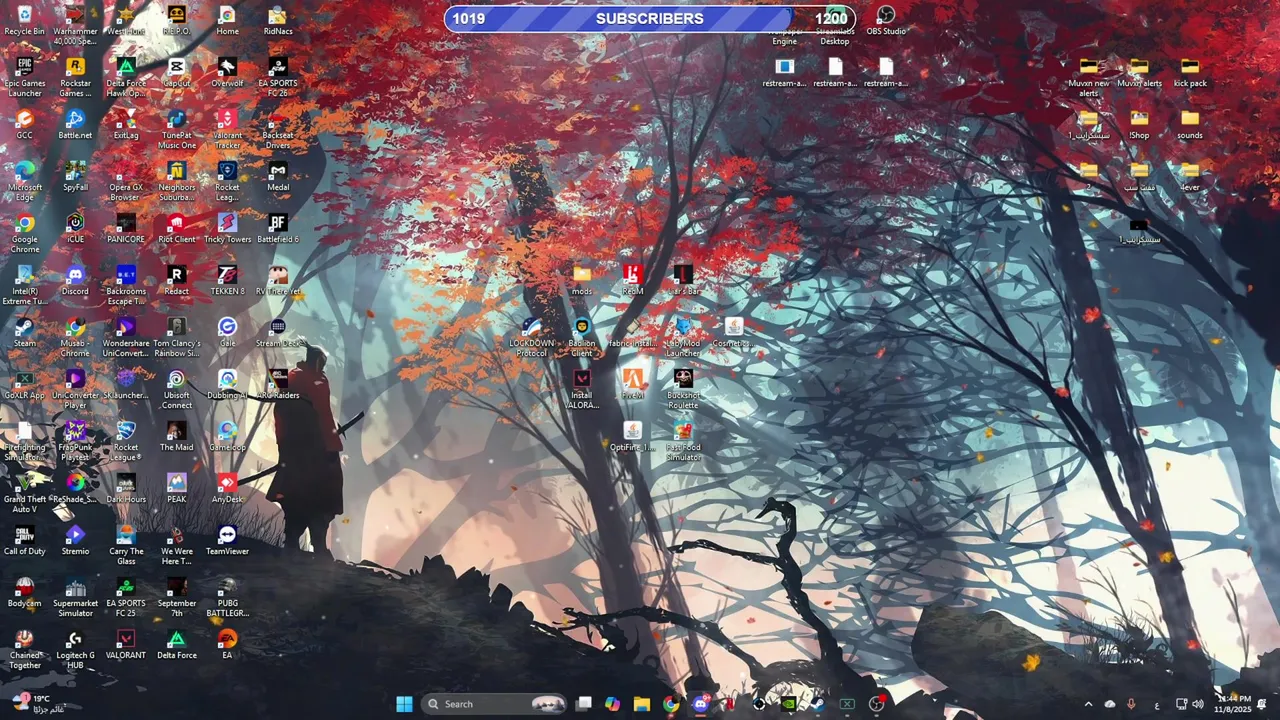Launch Logitech G HUB shortcut
Viewport: 1280px width, 720px height.
[x=75, y=649]
